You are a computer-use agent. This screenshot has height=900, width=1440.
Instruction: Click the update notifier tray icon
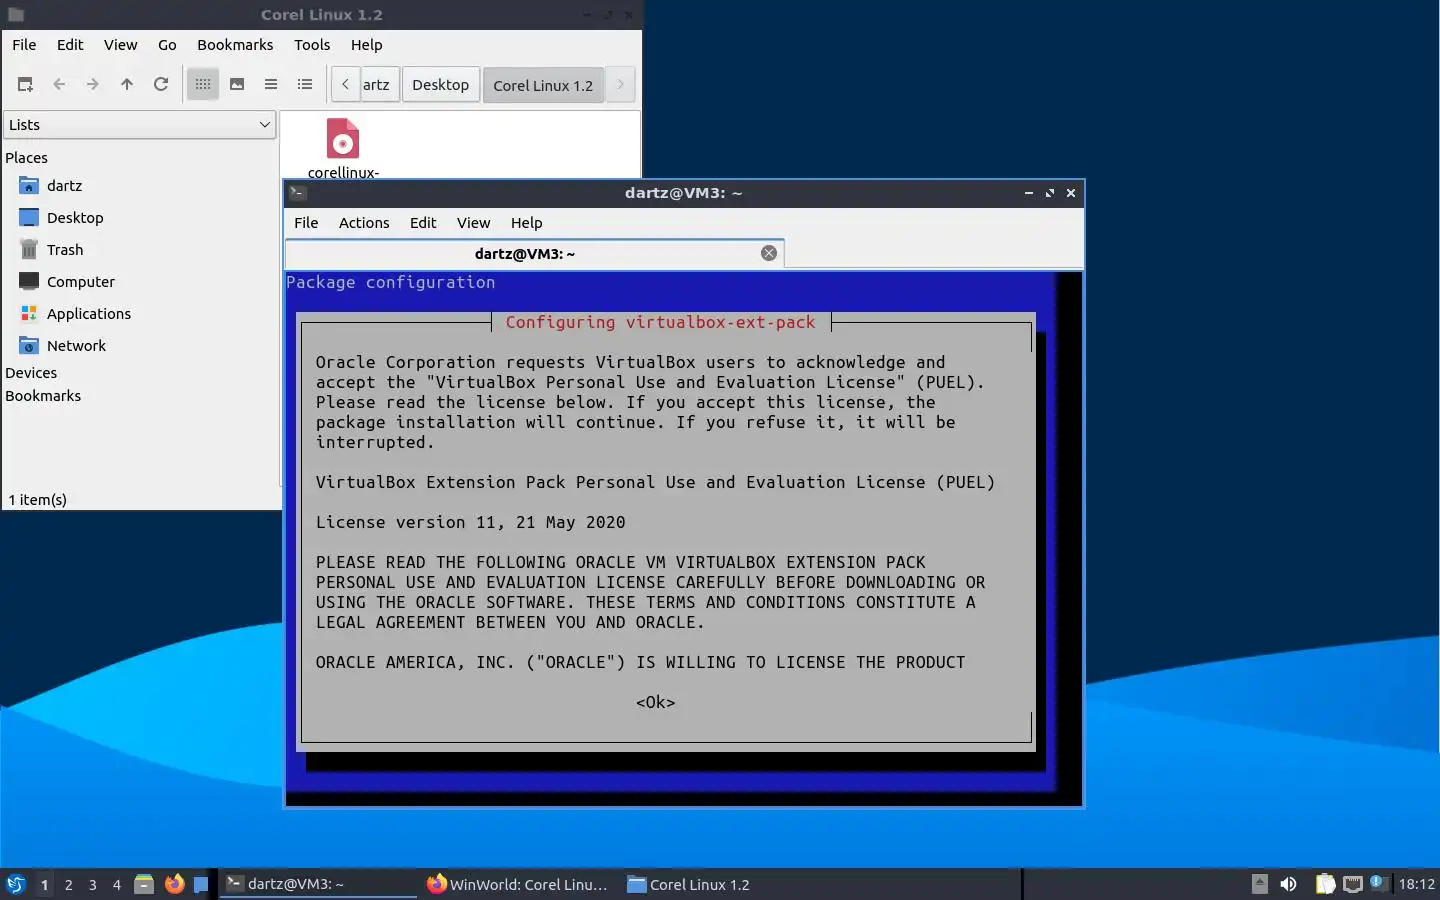(1378, 882)
